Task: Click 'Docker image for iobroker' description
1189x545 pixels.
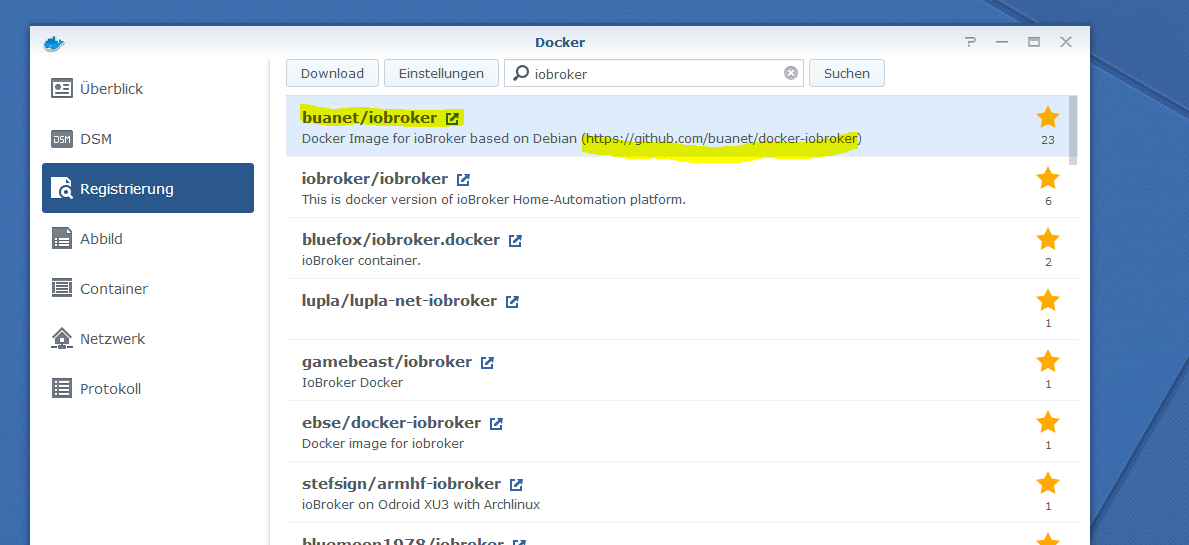Action: coord(383,443)
